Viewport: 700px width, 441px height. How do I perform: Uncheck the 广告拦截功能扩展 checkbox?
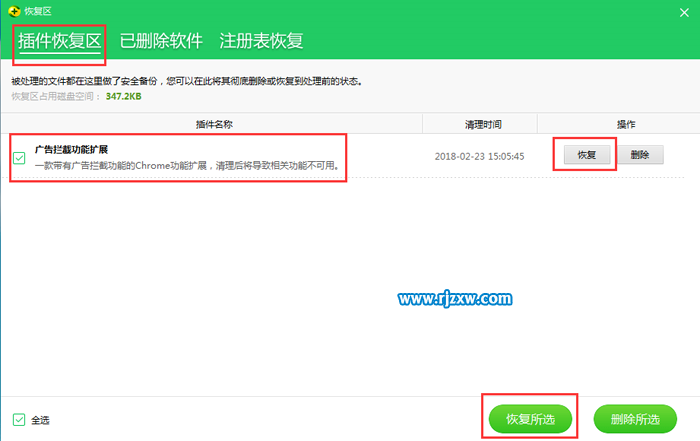(x=19, y=158)
